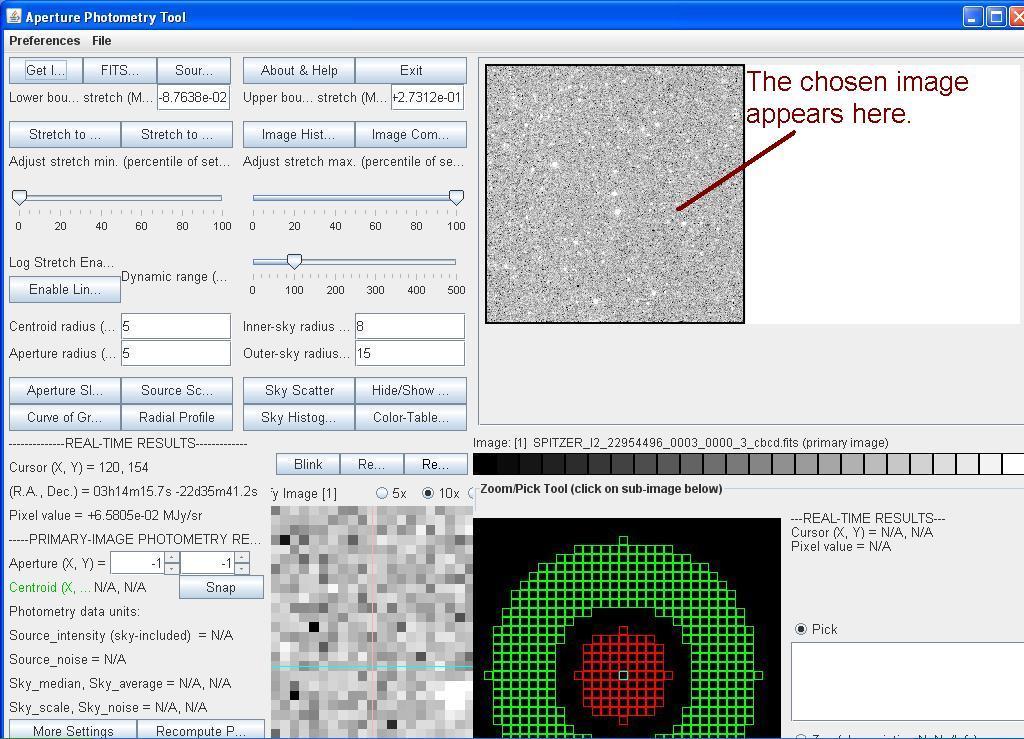Select the 10x zoom radio button
This screenshot has width=1024, height=739.
click(429, 493)
